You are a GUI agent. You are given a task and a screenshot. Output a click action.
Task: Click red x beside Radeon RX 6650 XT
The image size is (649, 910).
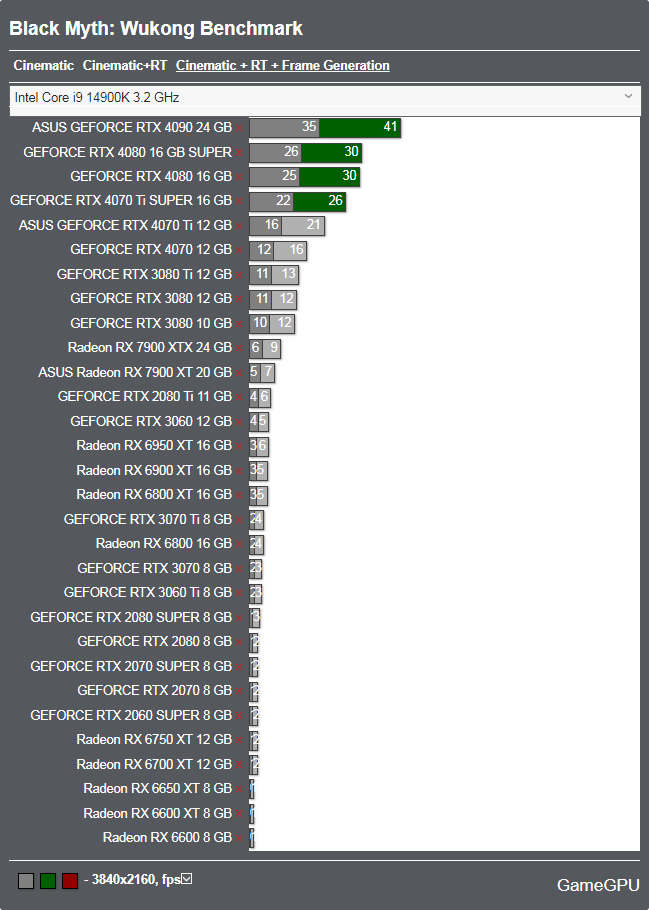point(239,790)
